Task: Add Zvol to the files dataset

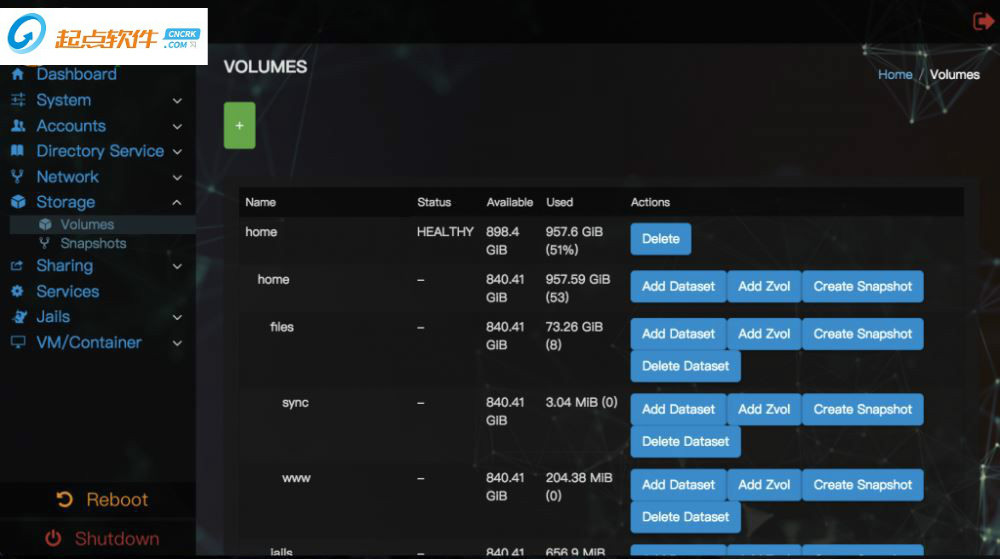Action: point(764,334)
